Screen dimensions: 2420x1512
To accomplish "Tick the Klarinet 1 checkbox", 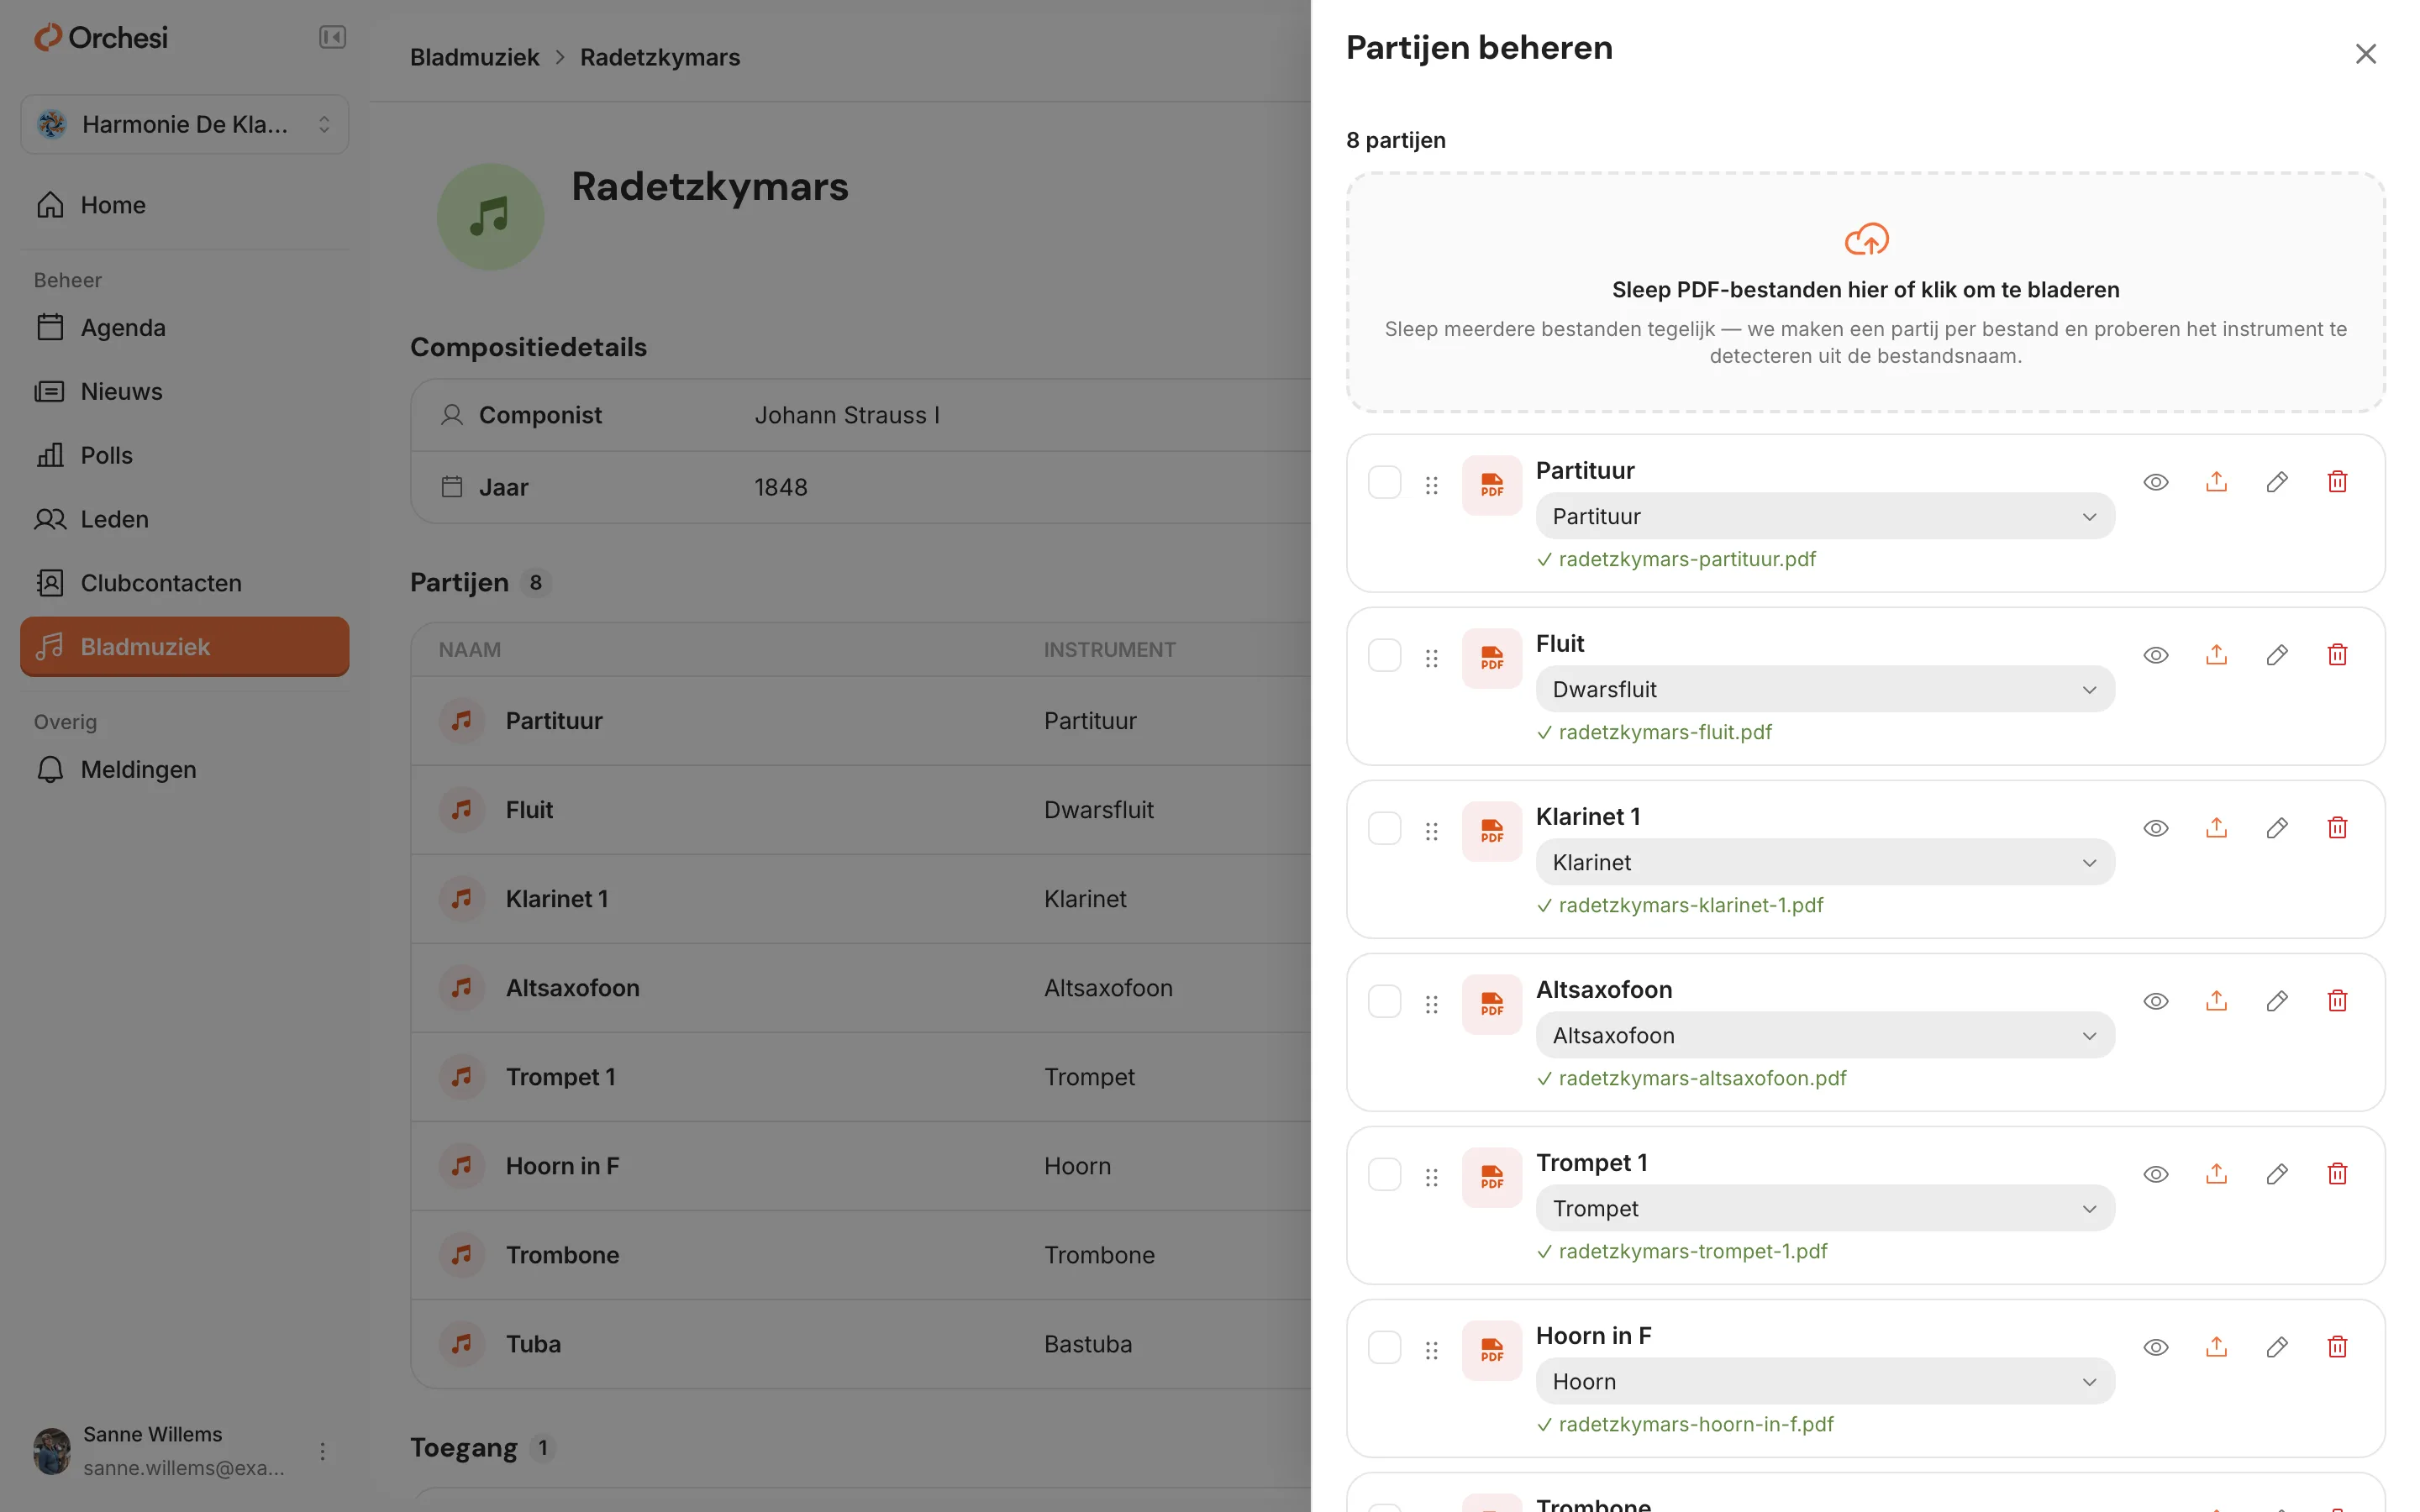I will pyautogui.click(x=1384, y=828).
